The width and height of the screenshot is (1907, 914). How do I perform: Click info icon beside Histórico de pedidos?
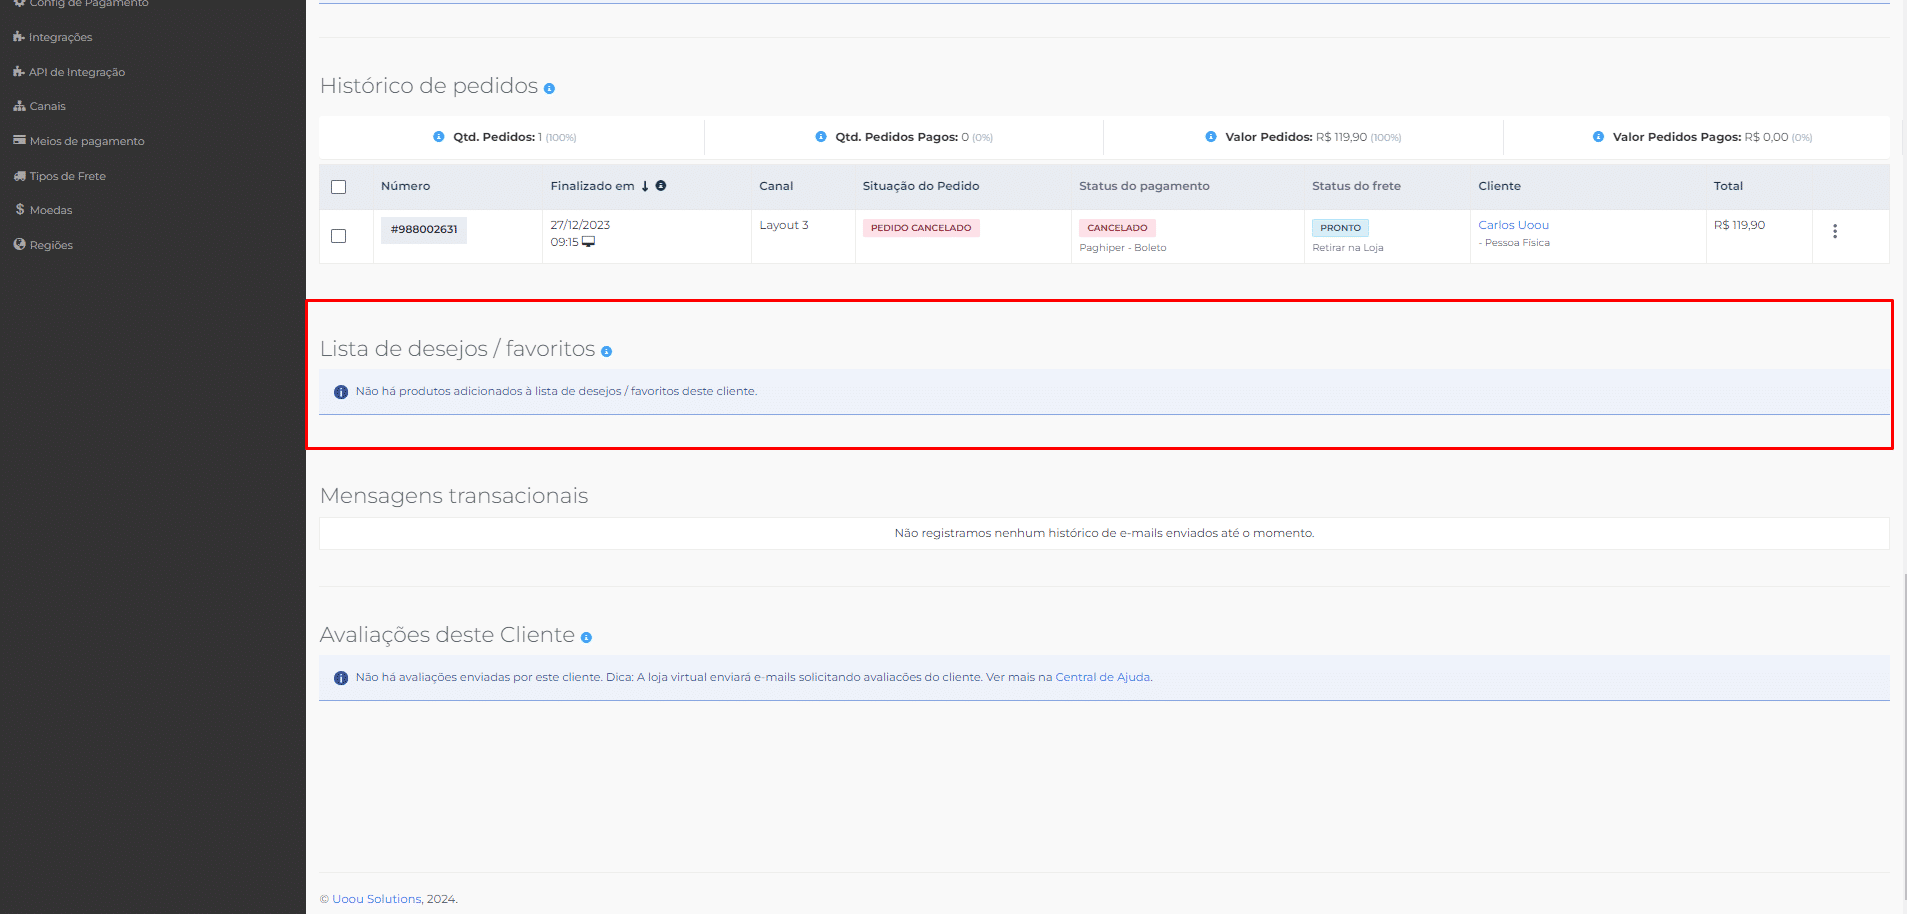point(549,89)
